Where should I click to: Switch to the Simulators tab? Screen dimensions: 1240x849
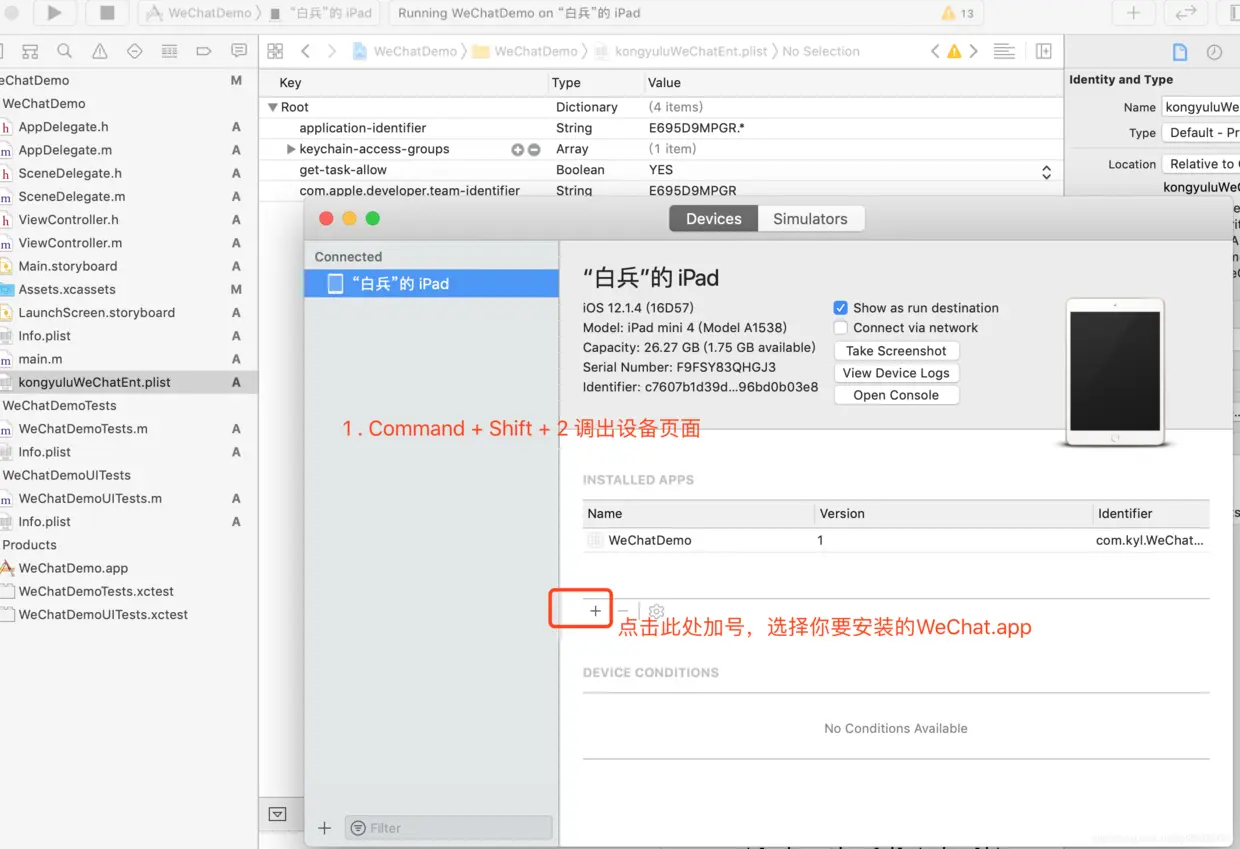click(810, 218)
